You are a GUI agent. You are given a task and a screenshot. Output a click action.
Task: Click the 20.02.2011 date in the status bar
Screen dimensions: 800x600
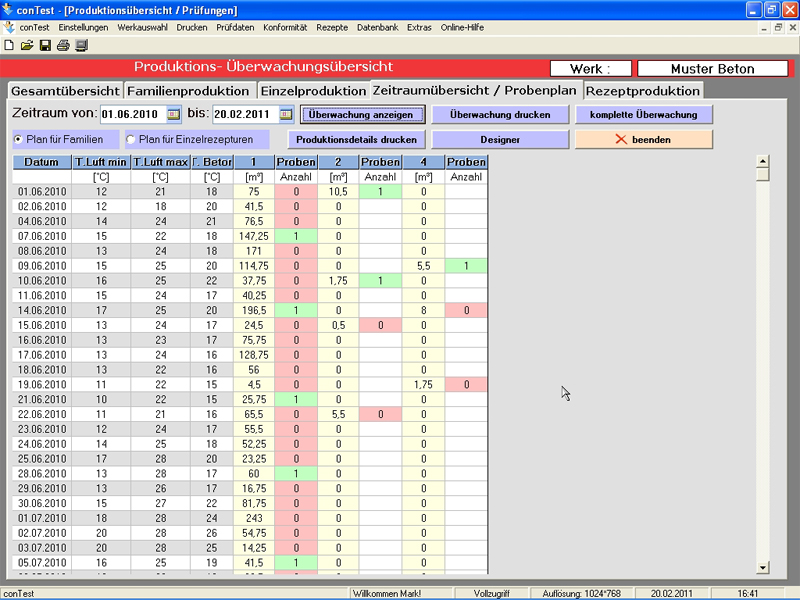pos(671,593)
